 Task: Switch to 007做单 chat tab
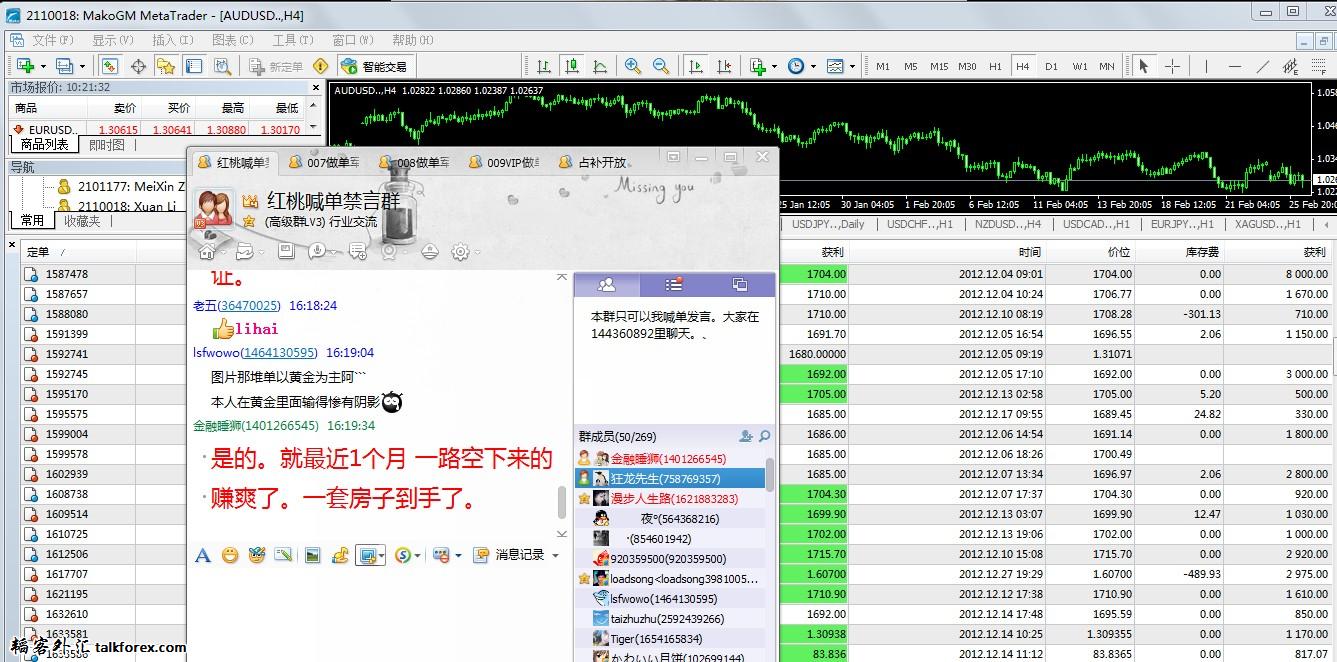323,162
